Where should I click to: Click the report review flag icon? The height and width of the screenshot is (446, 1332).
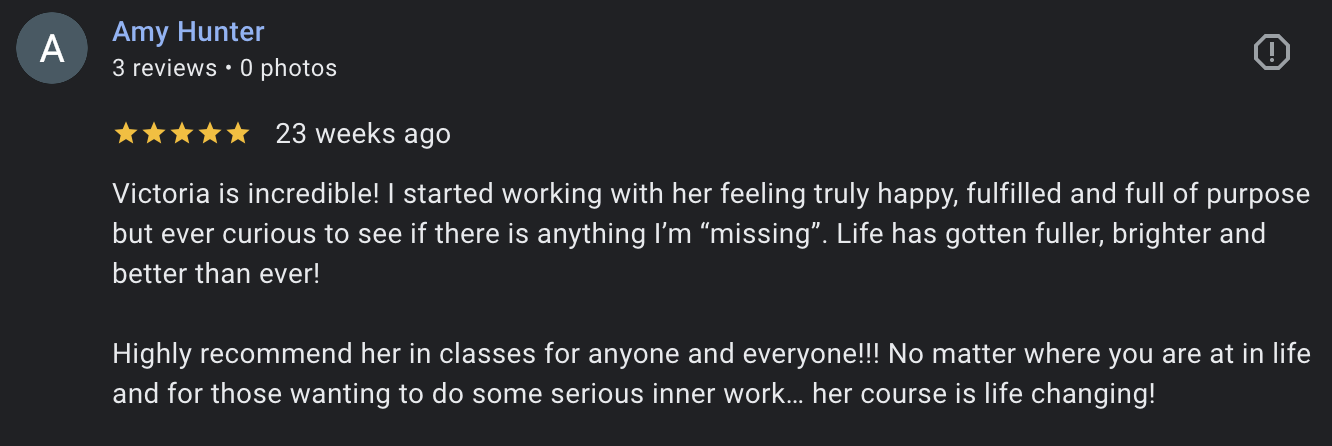click(x=1272, y=52)
